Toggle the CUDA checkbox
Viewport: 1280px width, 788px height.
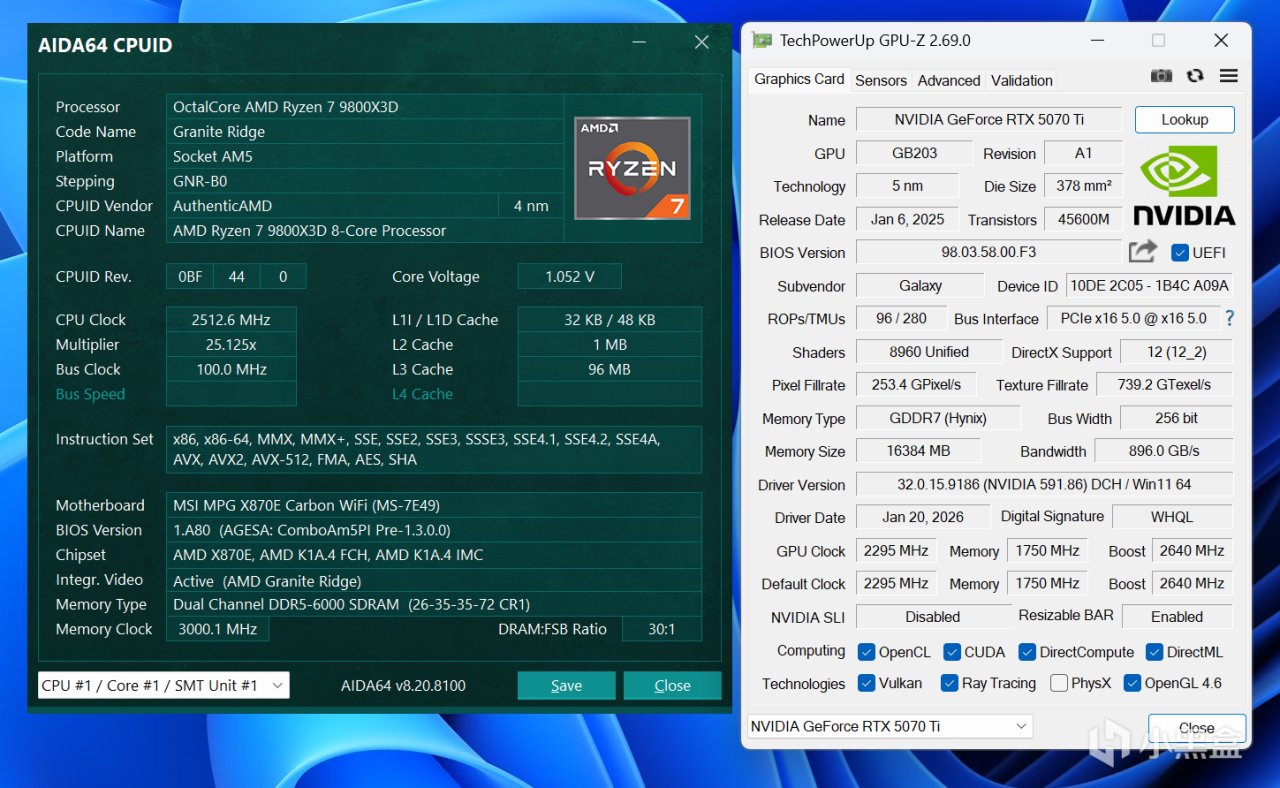pos(952,652)
